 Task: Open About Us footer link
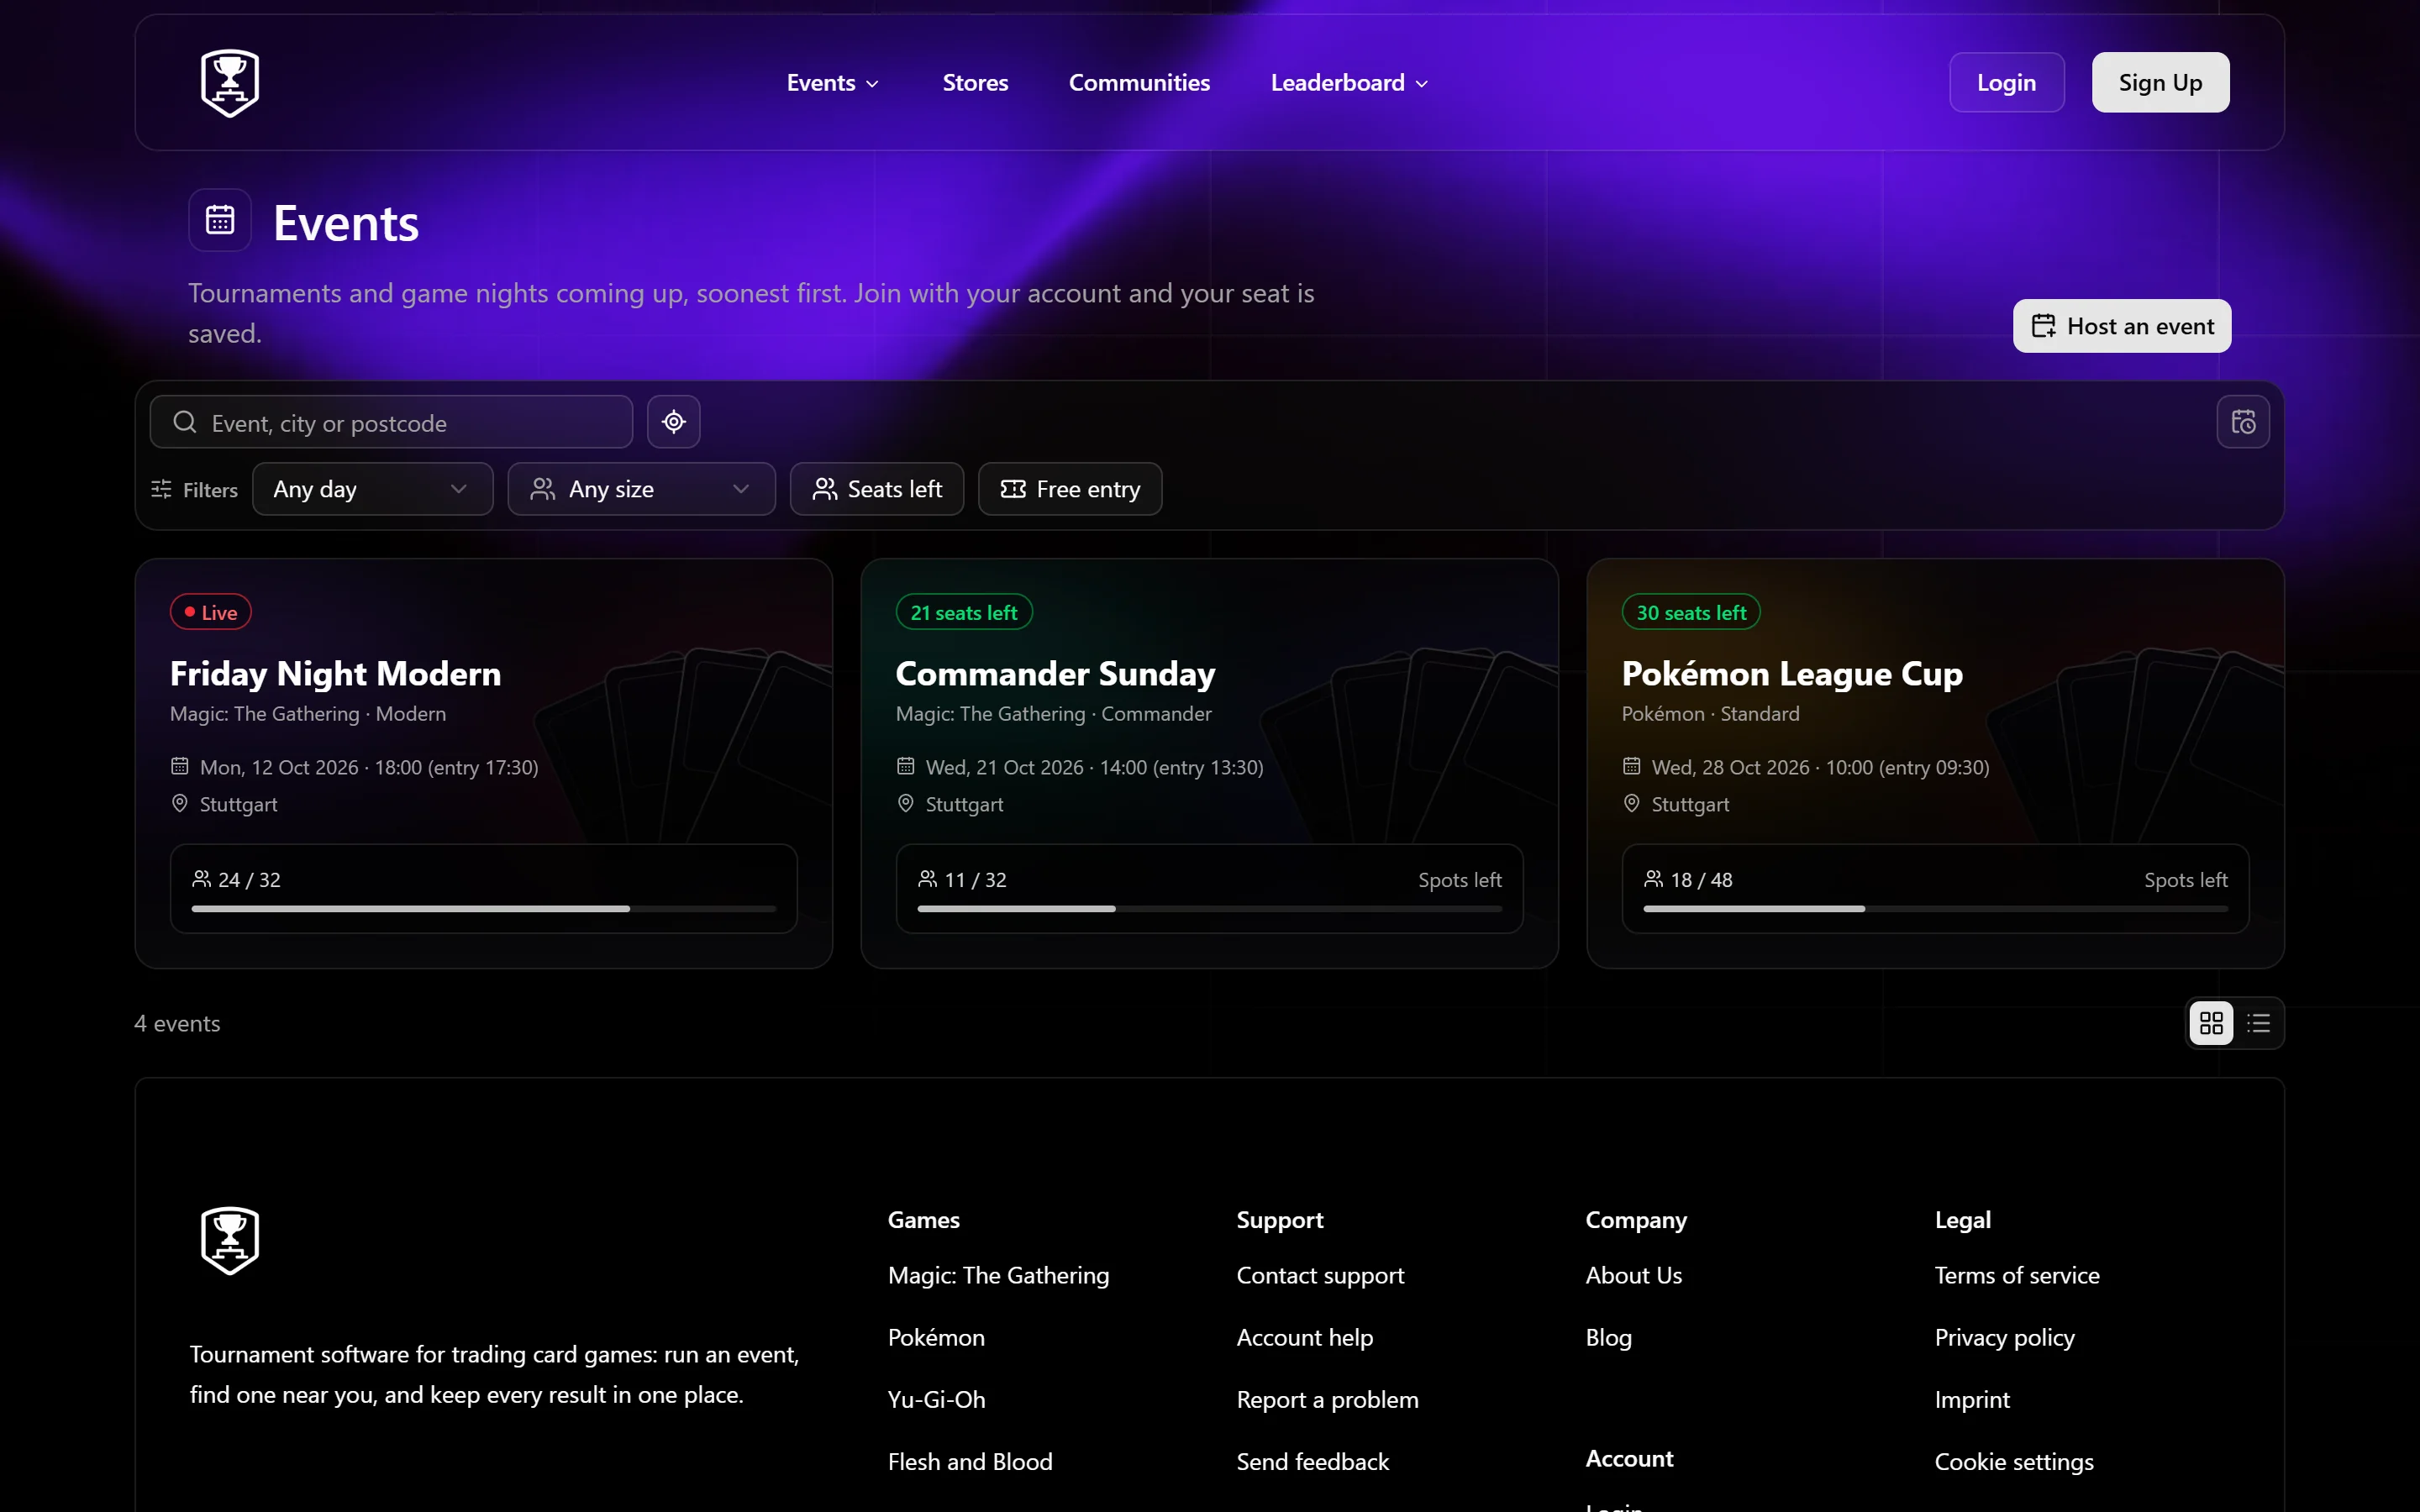click(x=1633, y=1275)
